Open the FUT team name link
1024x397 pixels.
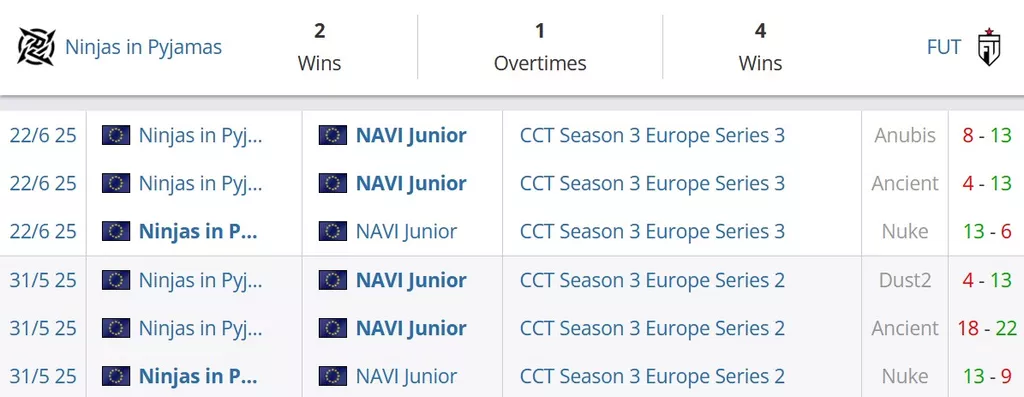pos(944,47)
